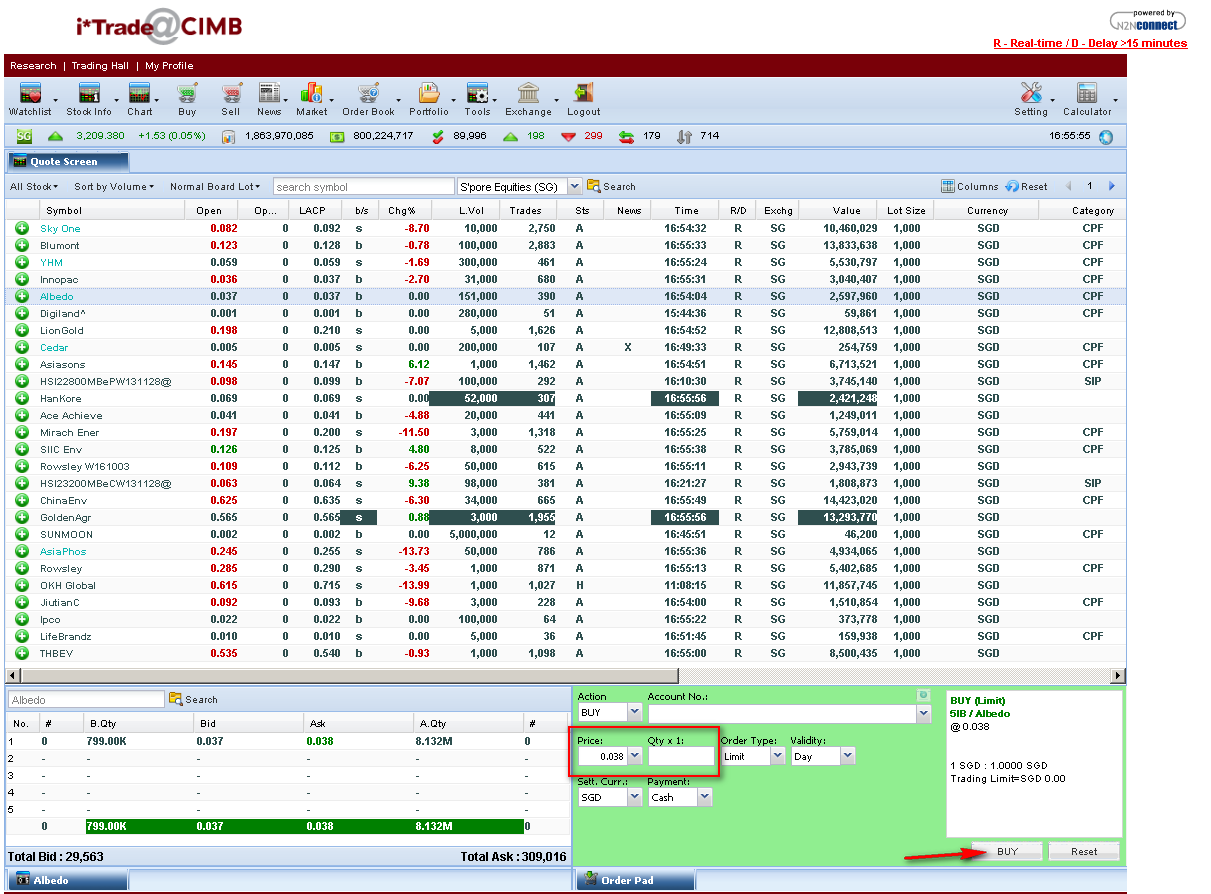Select the Albedo row in quote table
Screen dimensions: 1211x894
[565, 296]
